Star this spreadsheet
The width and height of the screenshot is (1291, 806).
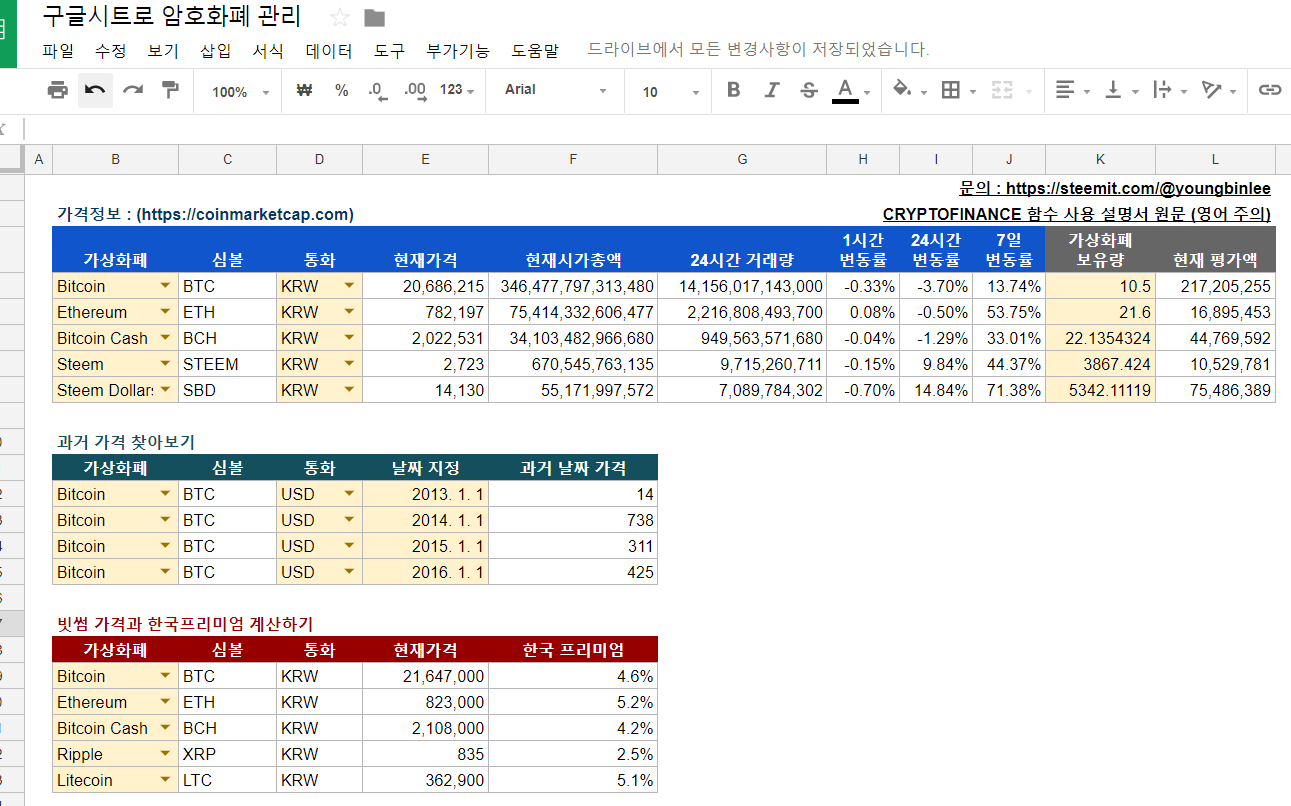click(x=340, y=17)
